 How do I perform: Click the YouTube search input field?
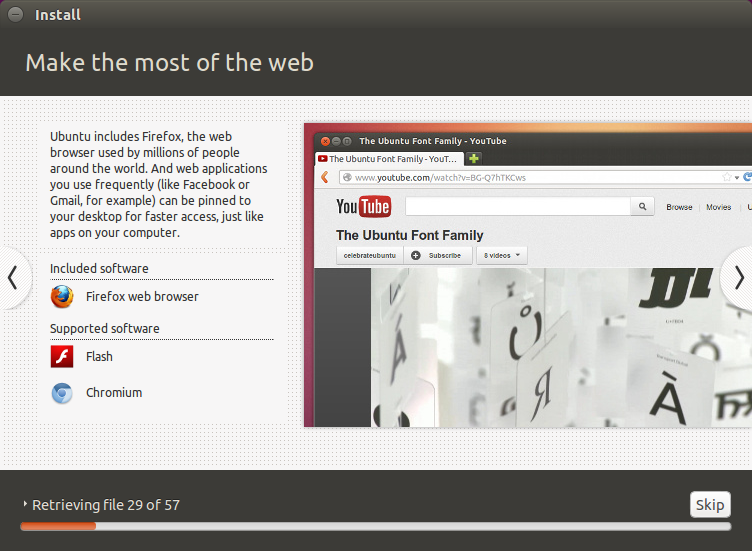516,207
